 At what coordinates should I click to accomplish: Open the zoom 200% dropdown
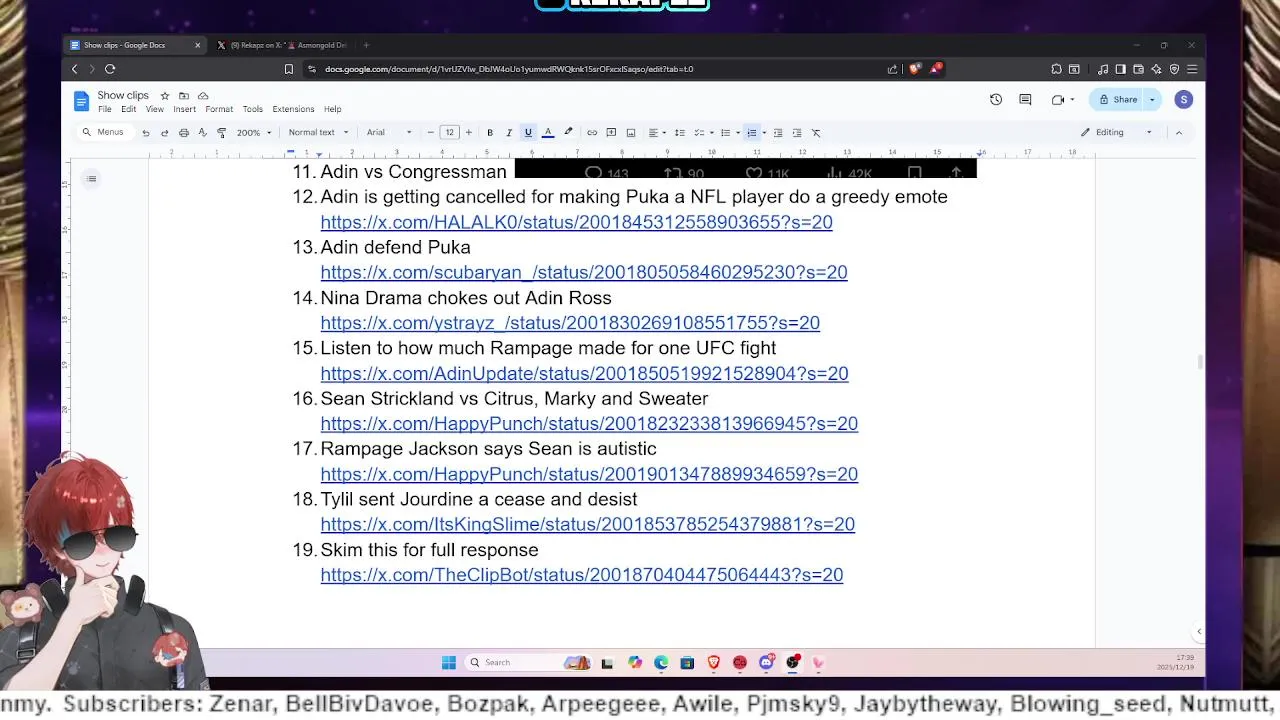click(254, 133)
